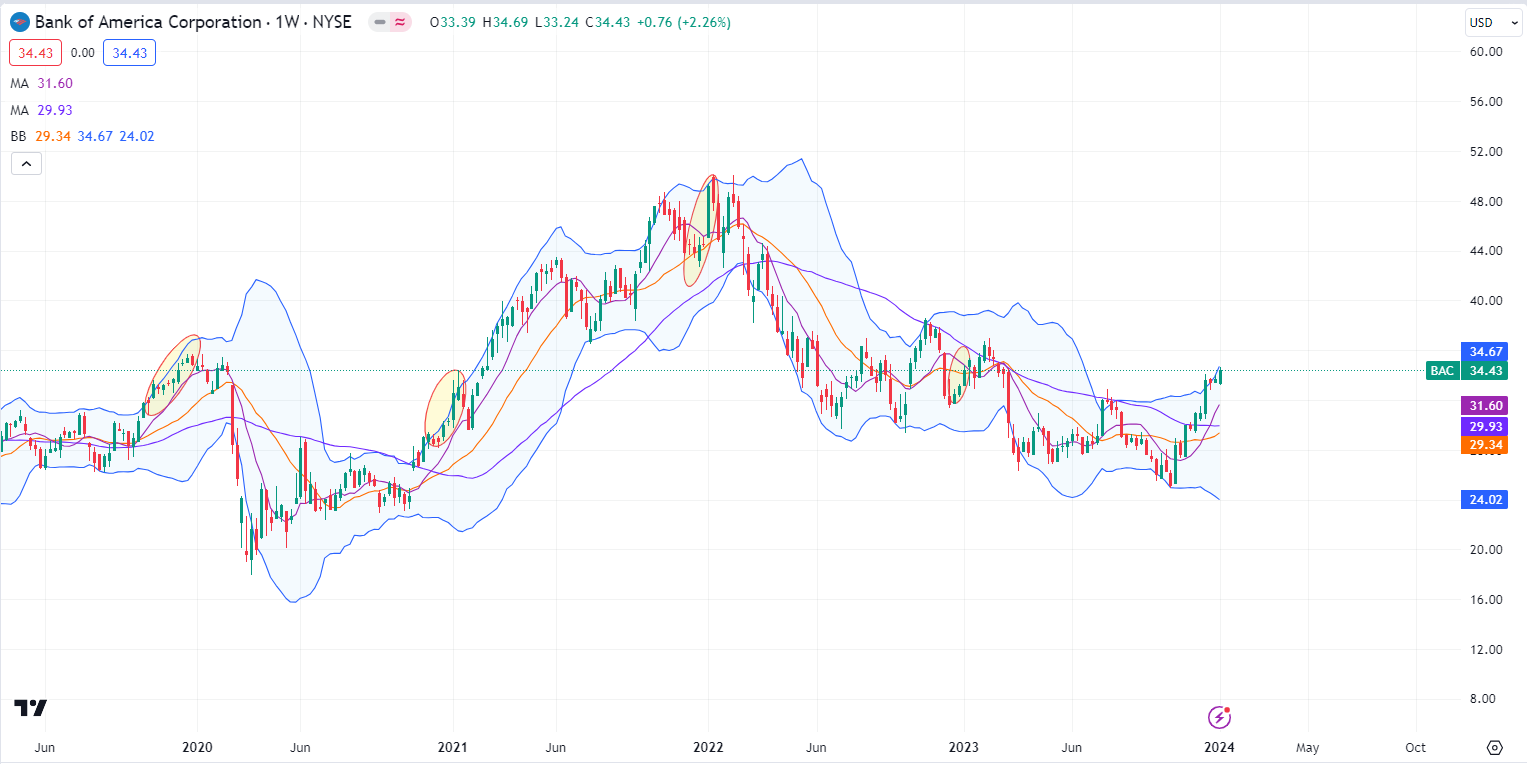Click the close value C34.43
The image size is (1527, 764).
pos(607,22)
